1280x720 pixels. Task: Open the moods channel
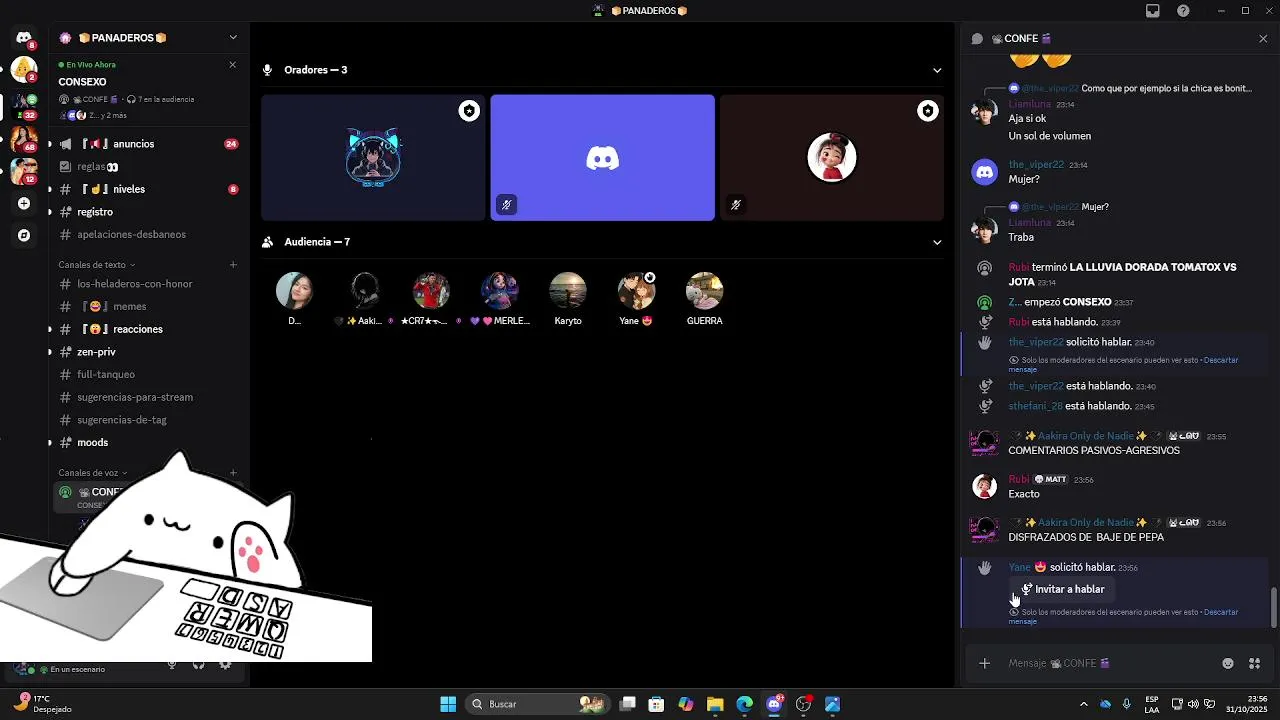[x=148, y=442]
